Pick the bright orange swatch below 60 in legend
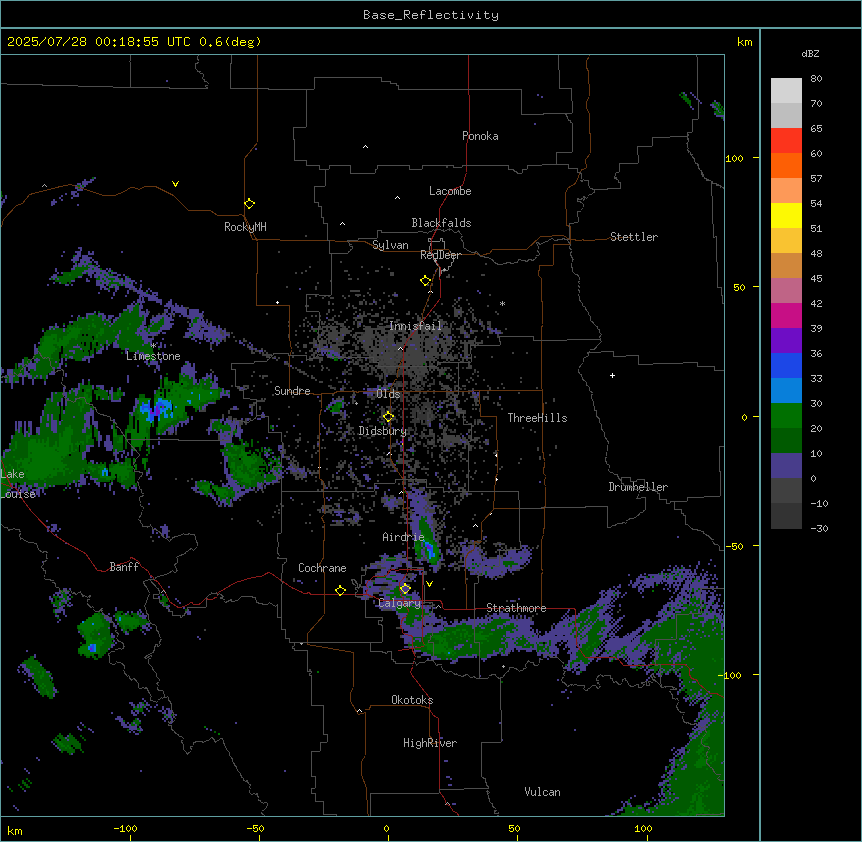Image resolution: width=862 pixels, height=842 pixels. coord(786,165)
